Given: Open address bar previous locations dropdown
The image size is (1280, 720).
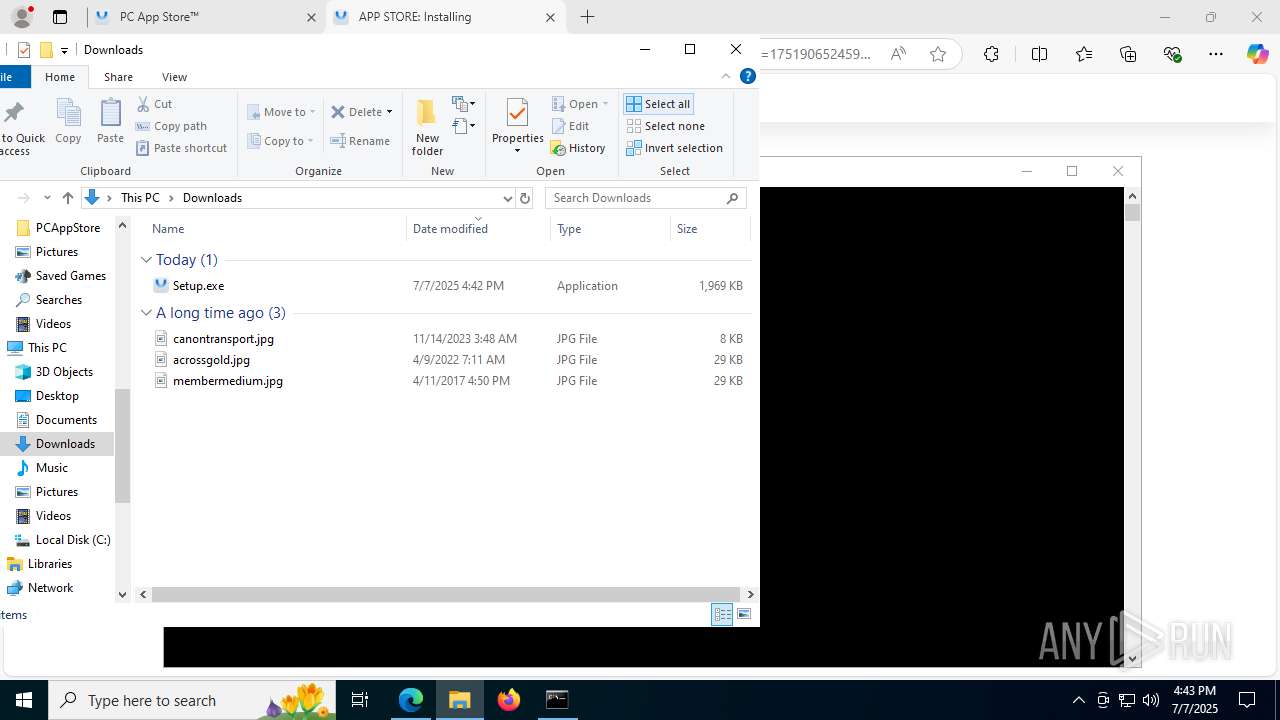Looking at the screenshot, I should tap(507, 198).
